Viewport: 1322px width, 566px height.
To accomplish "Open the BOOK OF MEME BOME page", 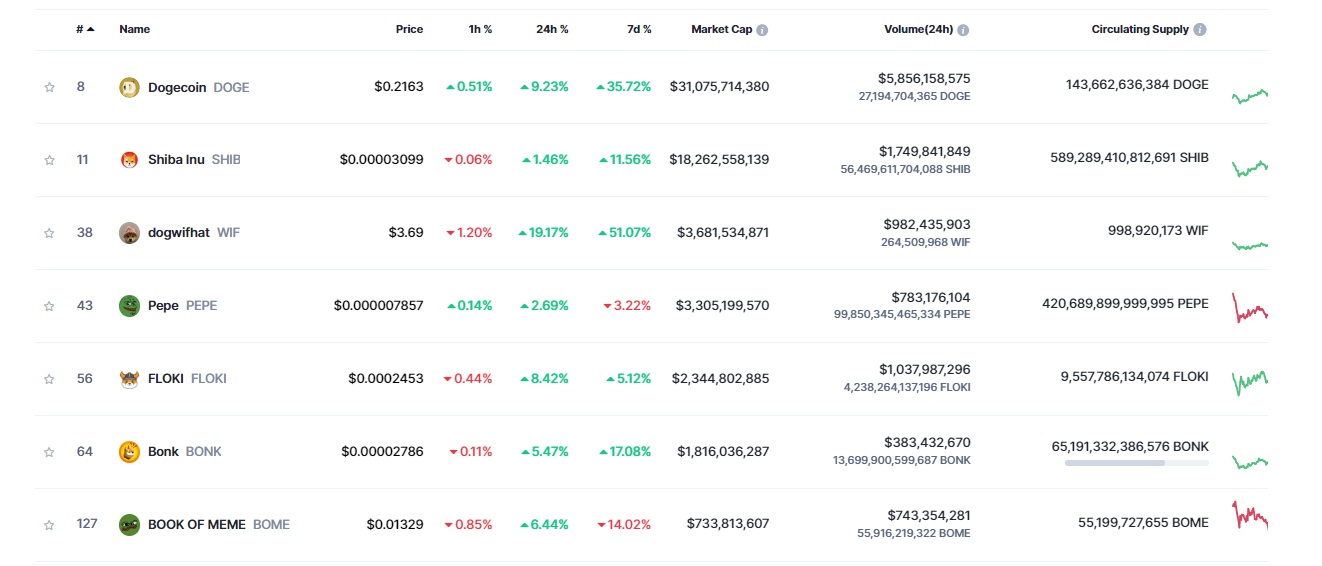I will tap(219, 525).
